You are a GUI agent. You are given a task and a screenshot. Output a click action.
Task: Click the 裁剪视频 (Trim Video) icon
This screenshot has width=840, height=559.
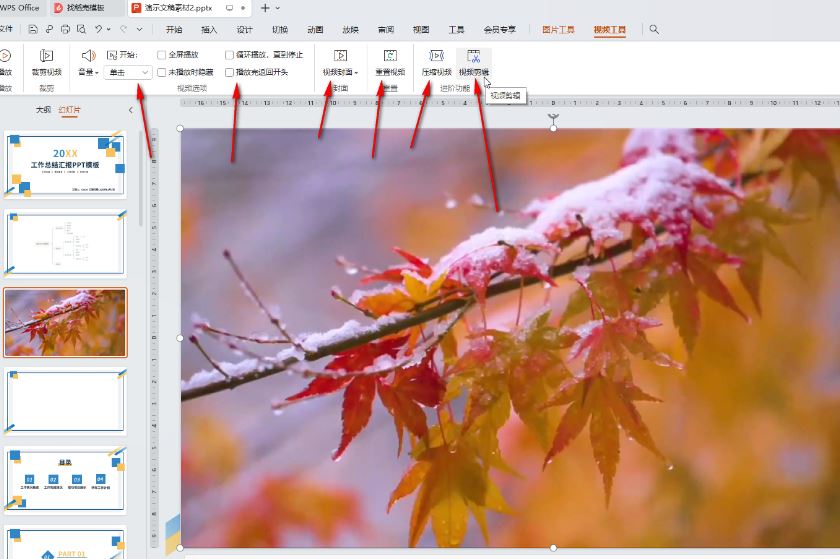point(46,56)
